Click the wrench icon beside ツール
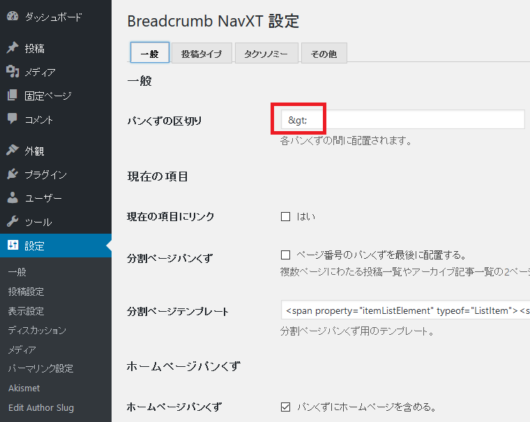 [13, 221]
